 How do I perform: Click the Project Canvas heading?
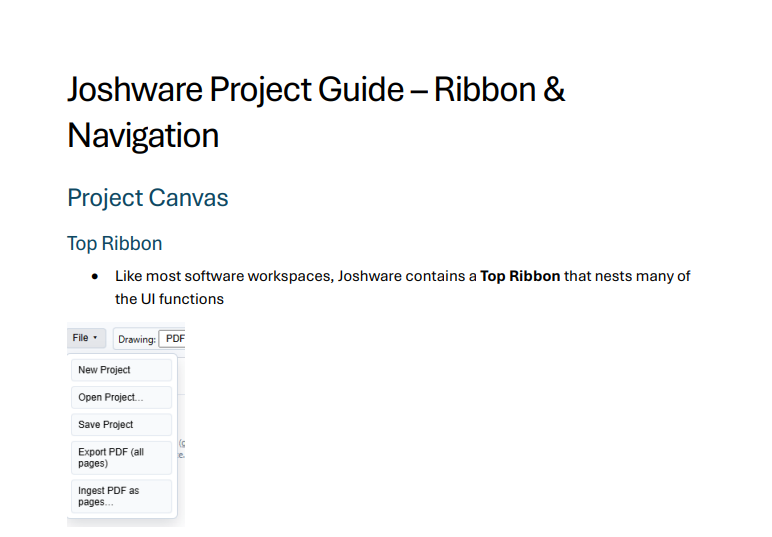point(148,198)
